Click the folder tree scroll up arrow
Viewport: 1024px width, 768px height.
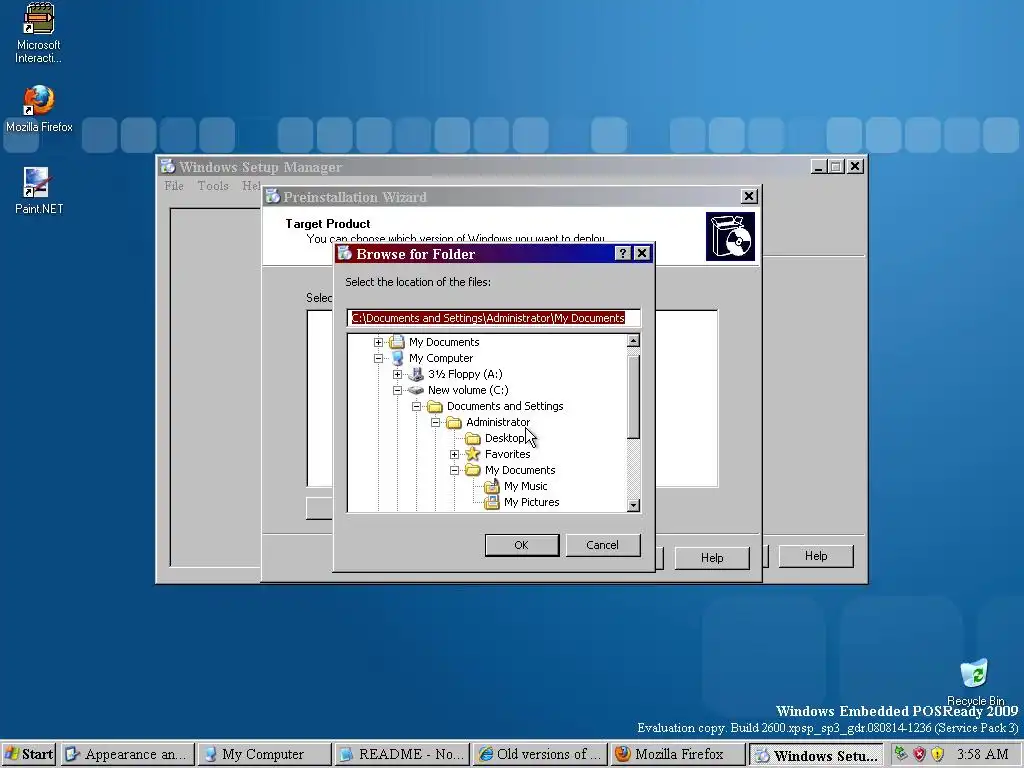point(633,341)
